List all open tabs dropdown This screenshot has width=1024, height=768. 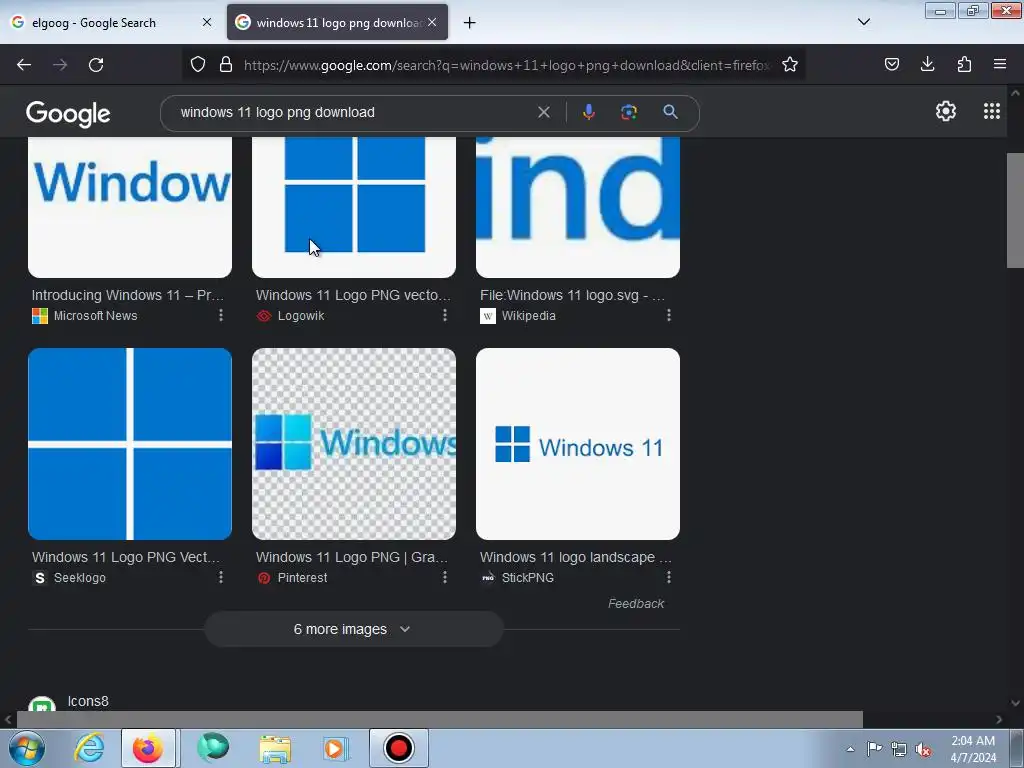coord(864,22)
